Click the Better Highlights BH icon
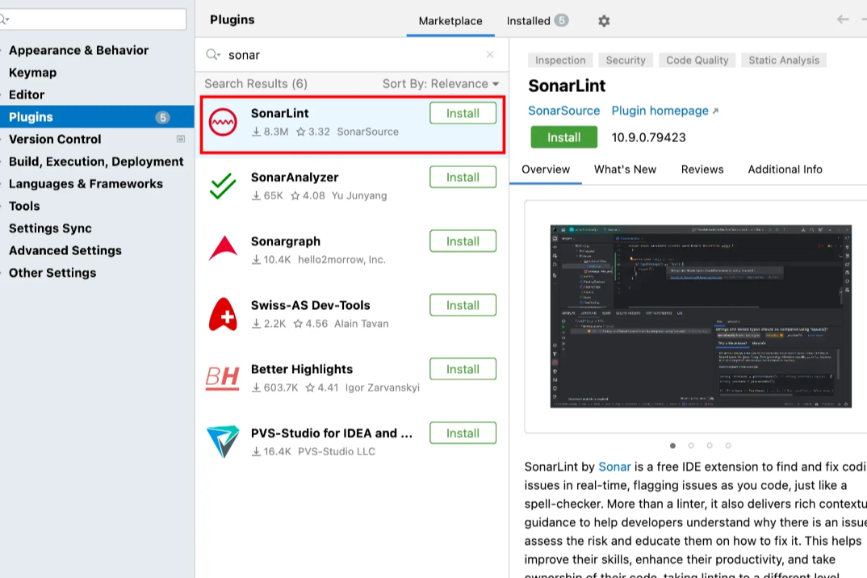 [x=222, y=378]
